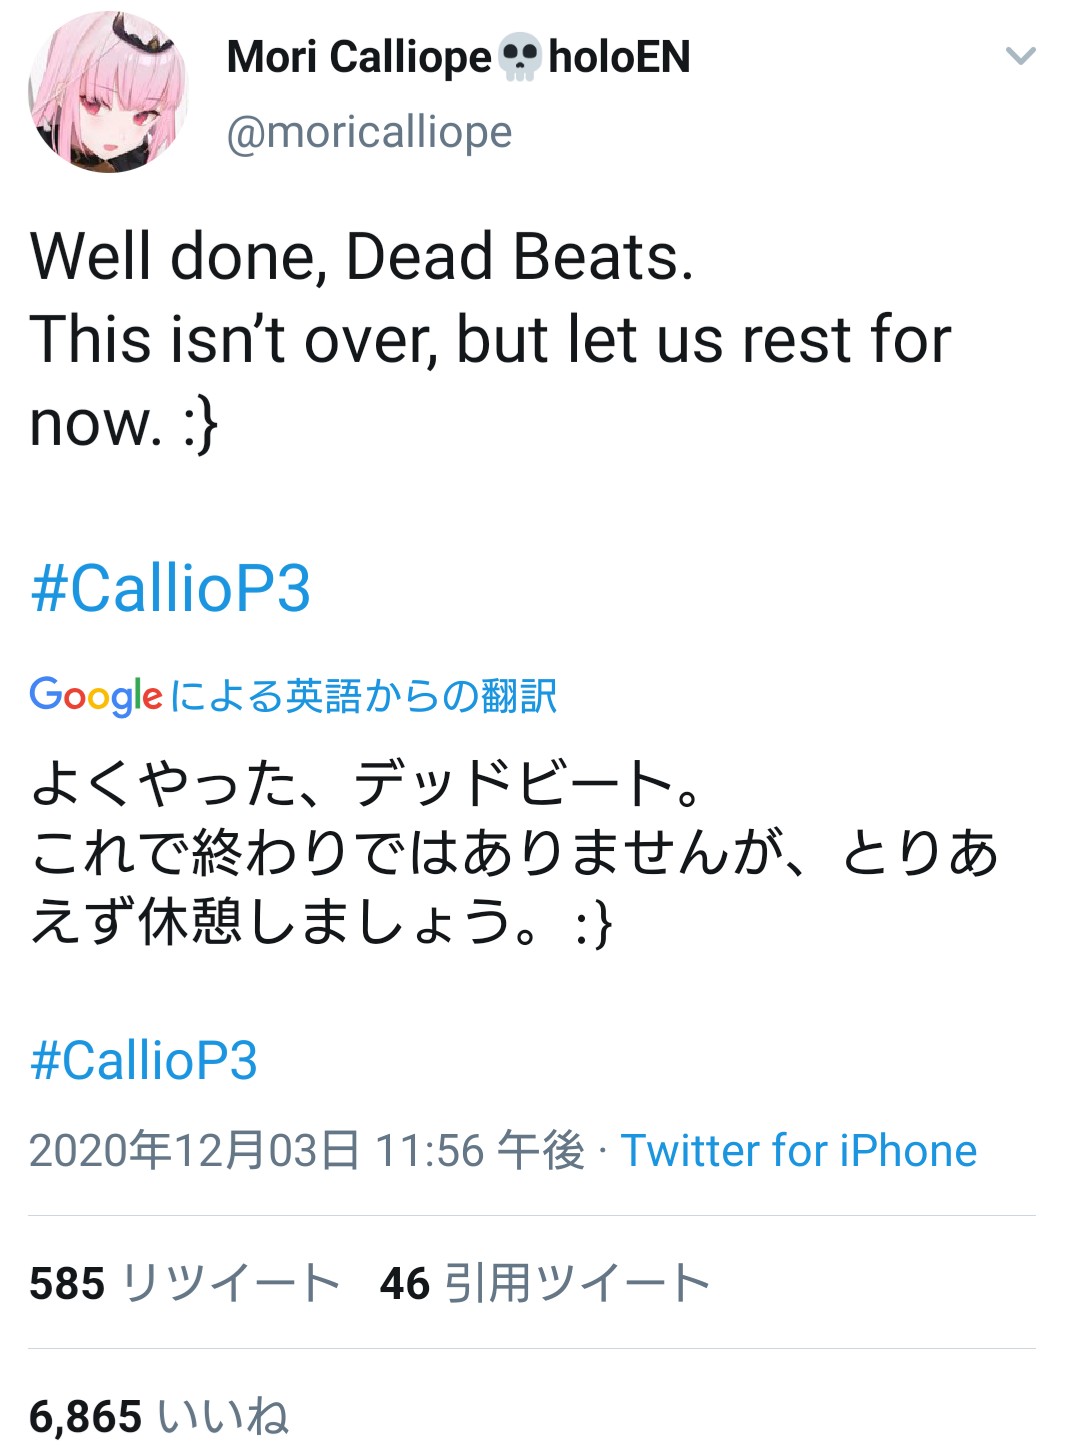View the 46 引用ツイート quote tweets
The image size is (1072, 1450).
pos(545,1283)
